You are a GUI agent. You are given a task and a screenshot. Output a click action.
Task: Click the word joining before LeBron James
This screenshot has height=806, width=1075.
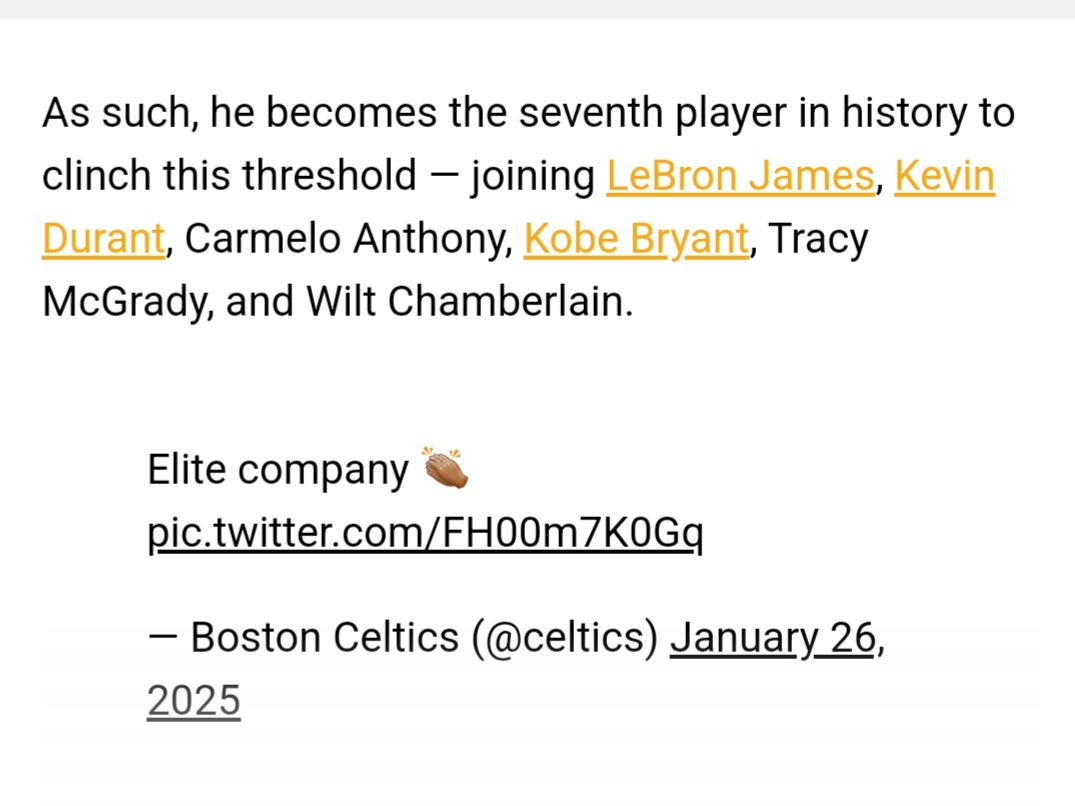pyautogui.click(x=532, y=177)
